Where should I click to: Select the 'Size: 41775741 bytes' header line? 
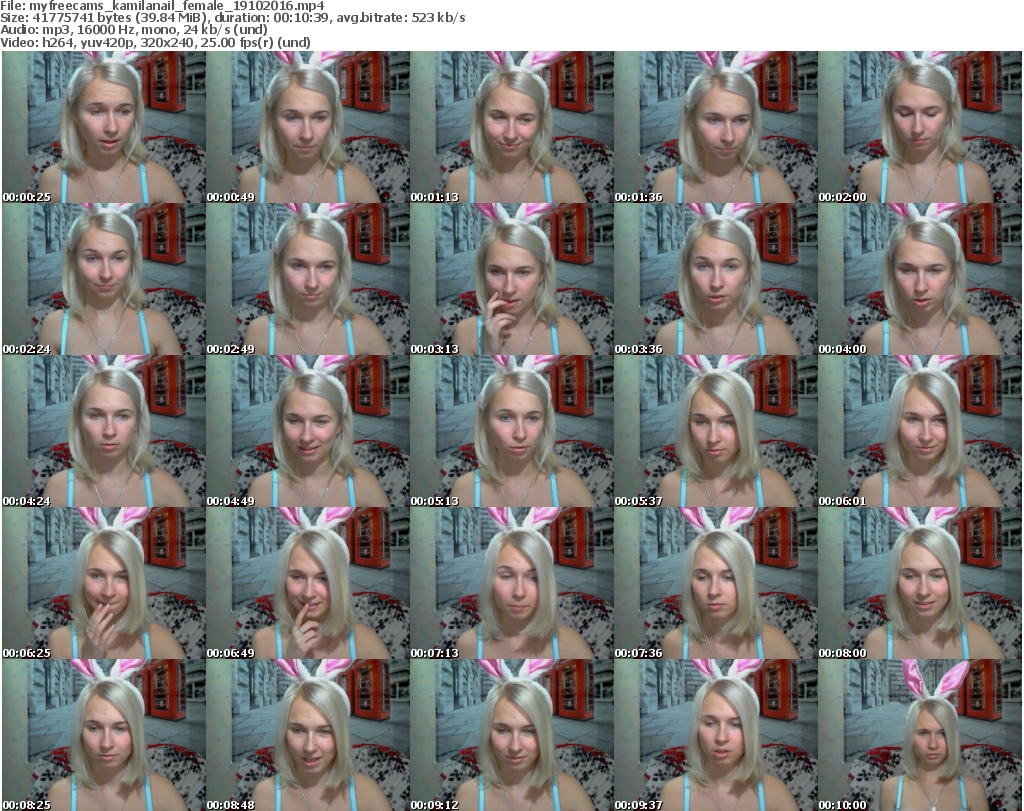point(232,18)
